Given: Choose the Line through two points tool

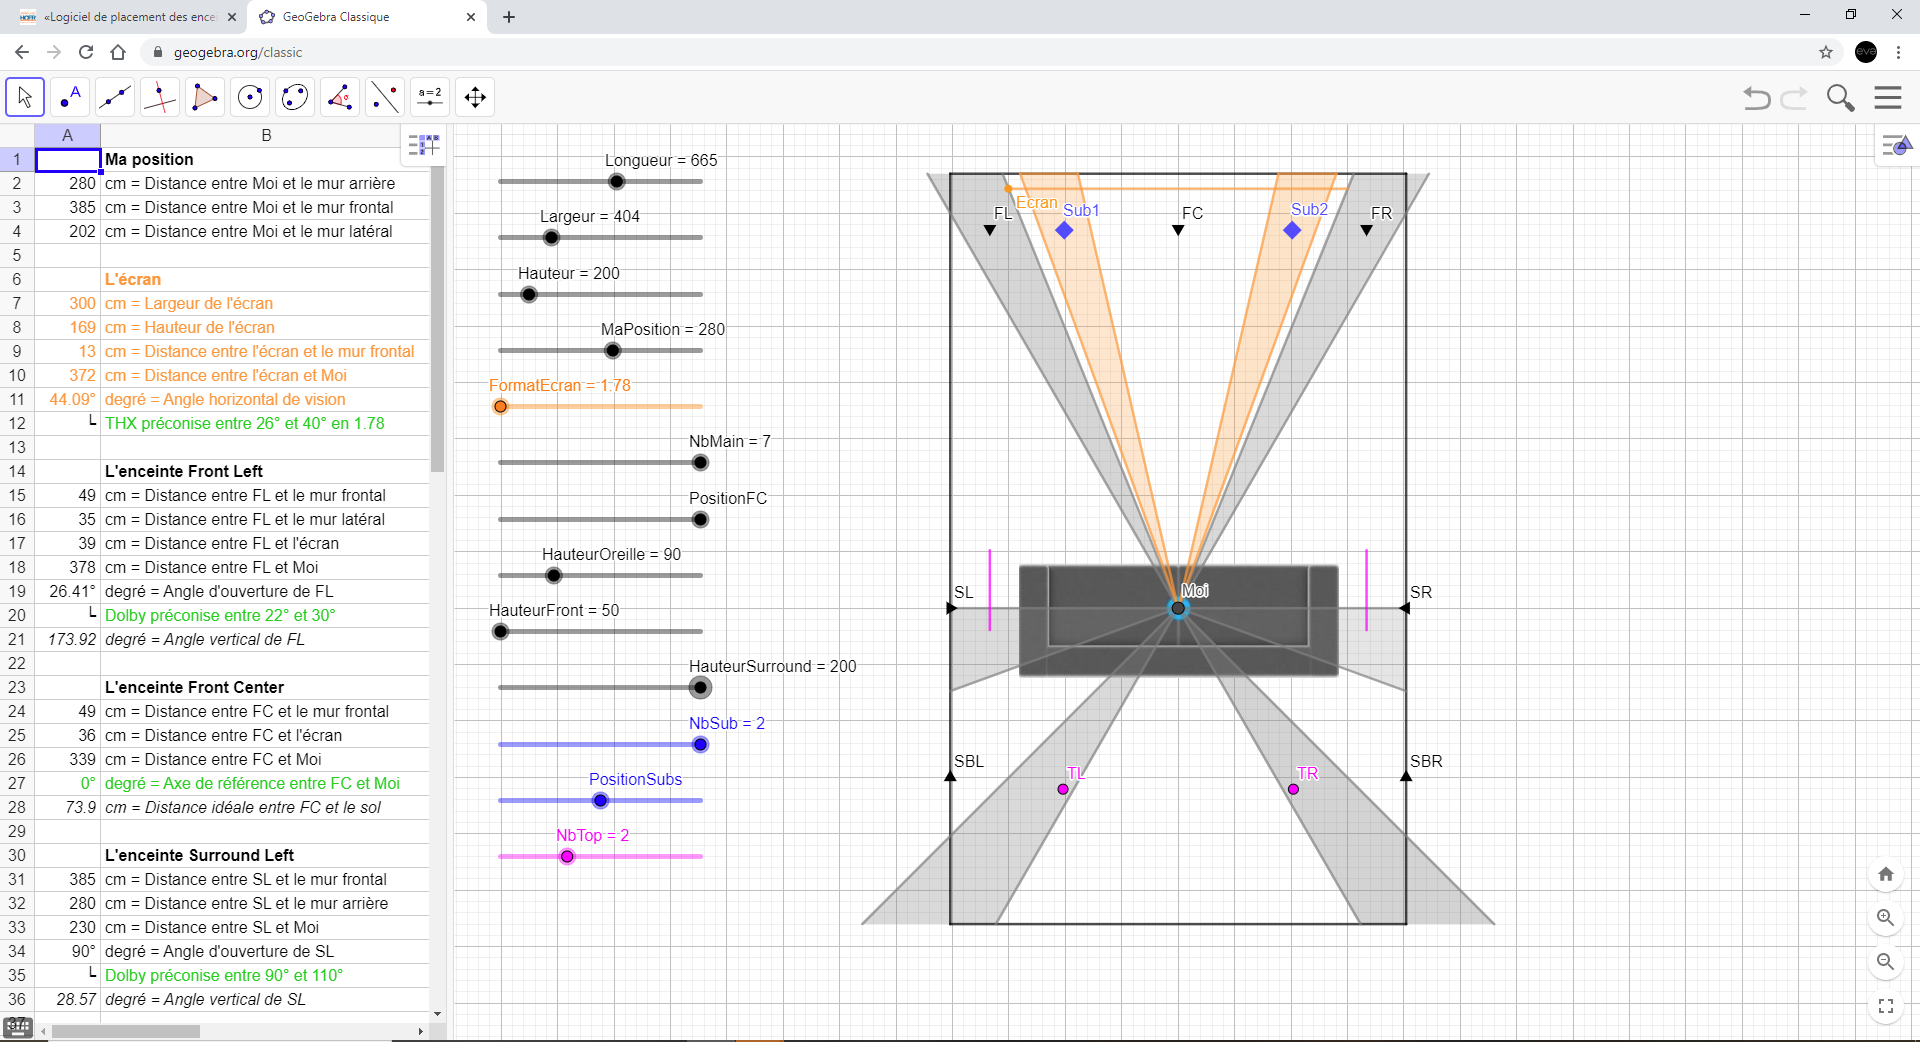Looking at the screenshot, I should (115, 97).
